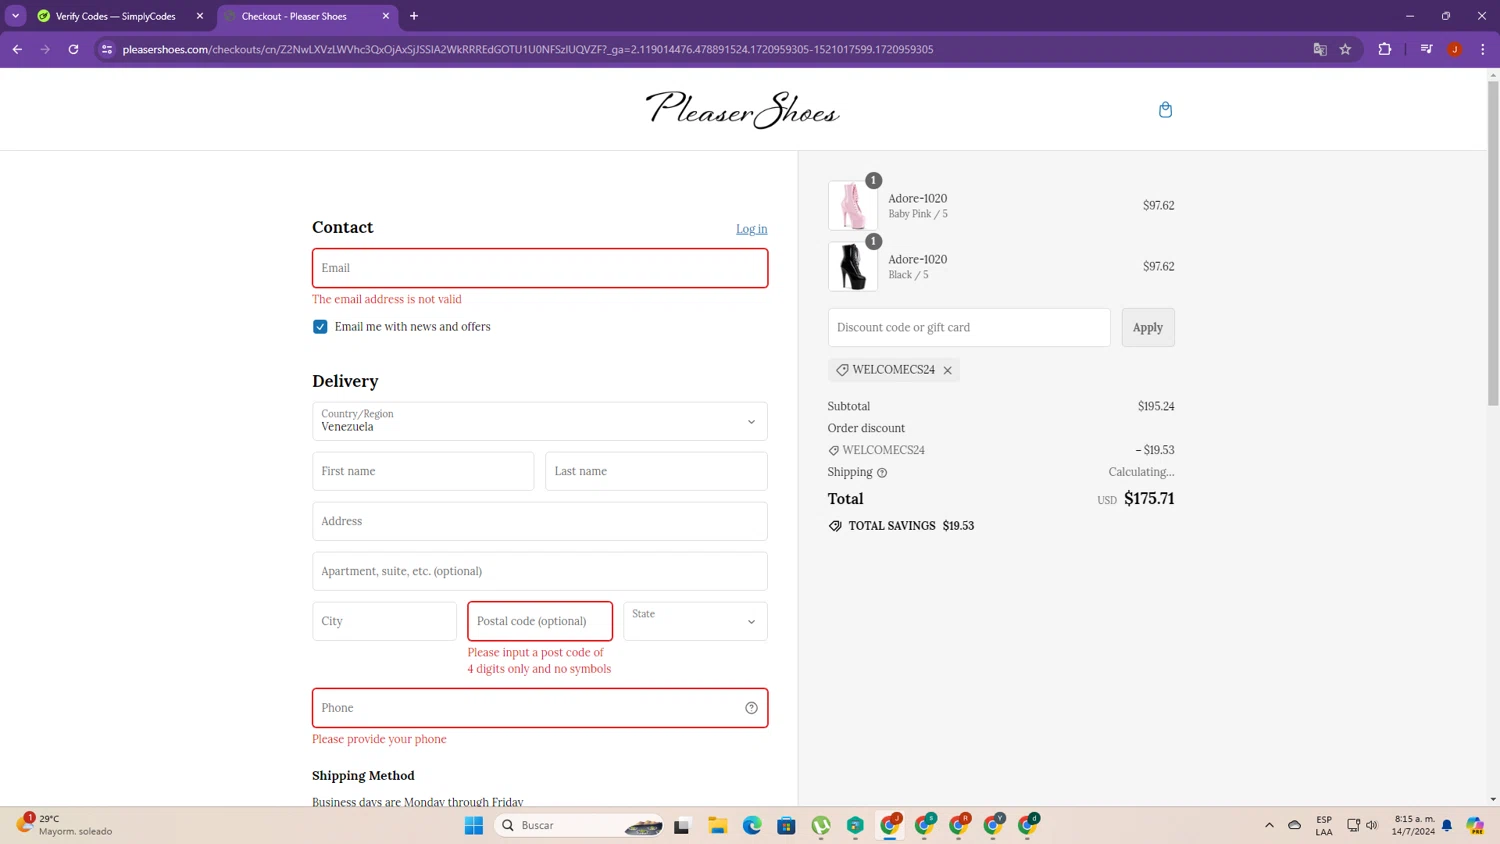Translate this page icon
1500x844 pixels.
1320,49
